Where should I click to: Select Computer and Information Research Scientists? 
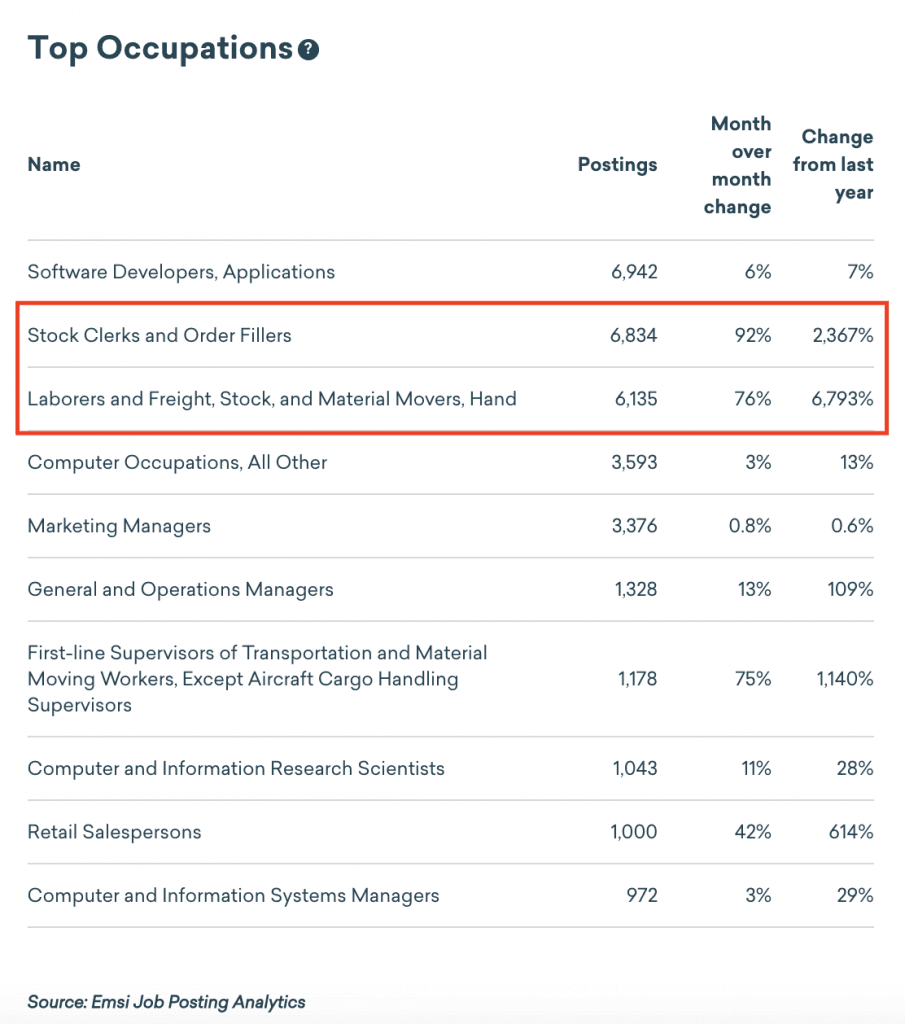click(236, 769)
